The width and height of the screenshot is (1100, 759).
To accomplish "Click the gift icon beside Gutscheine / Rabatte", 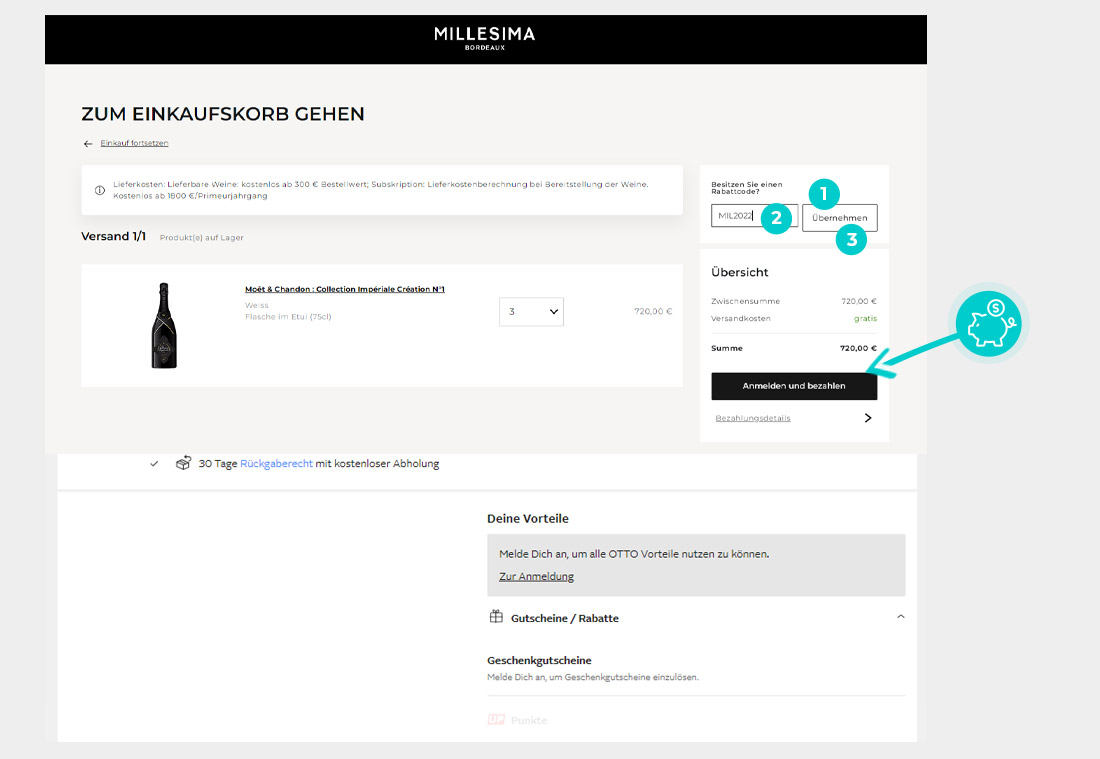I will [x=496, y=617].
